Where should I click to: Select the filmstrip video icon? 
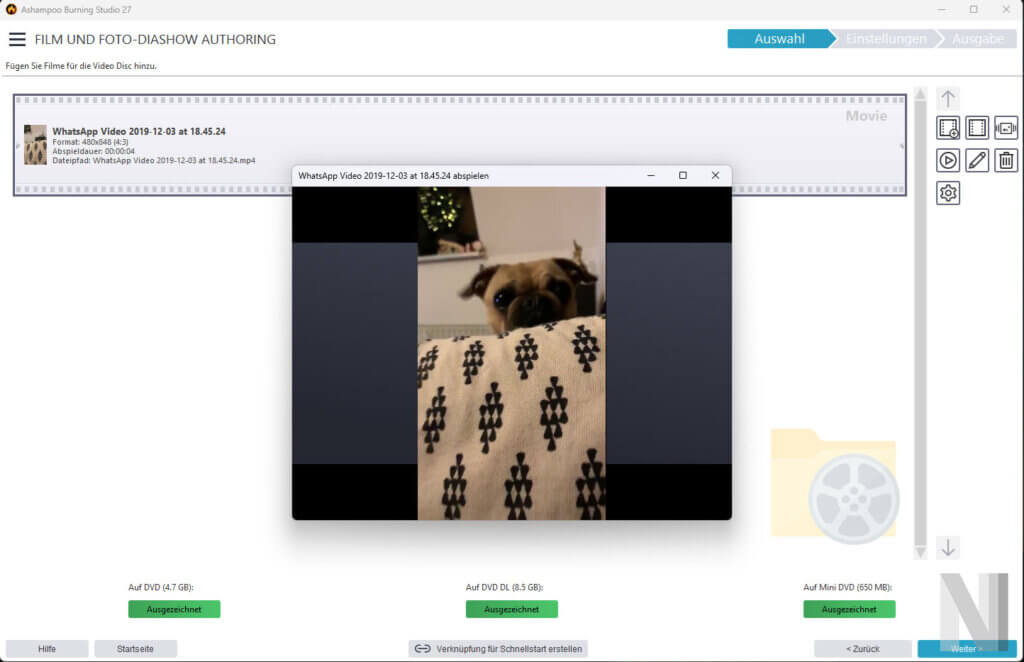click(x=976, y=127)
